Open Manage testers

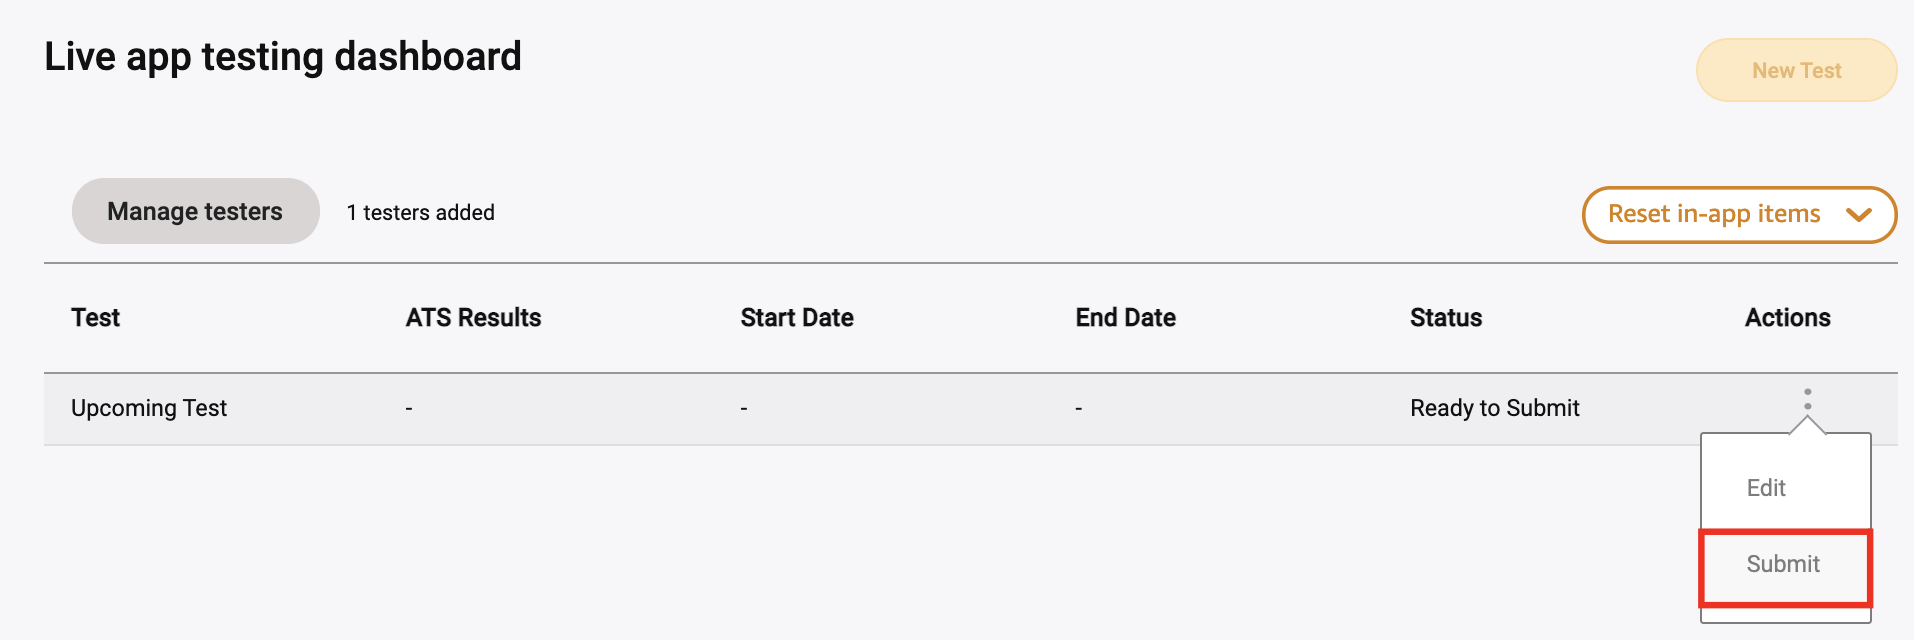[x=195, y=212]
